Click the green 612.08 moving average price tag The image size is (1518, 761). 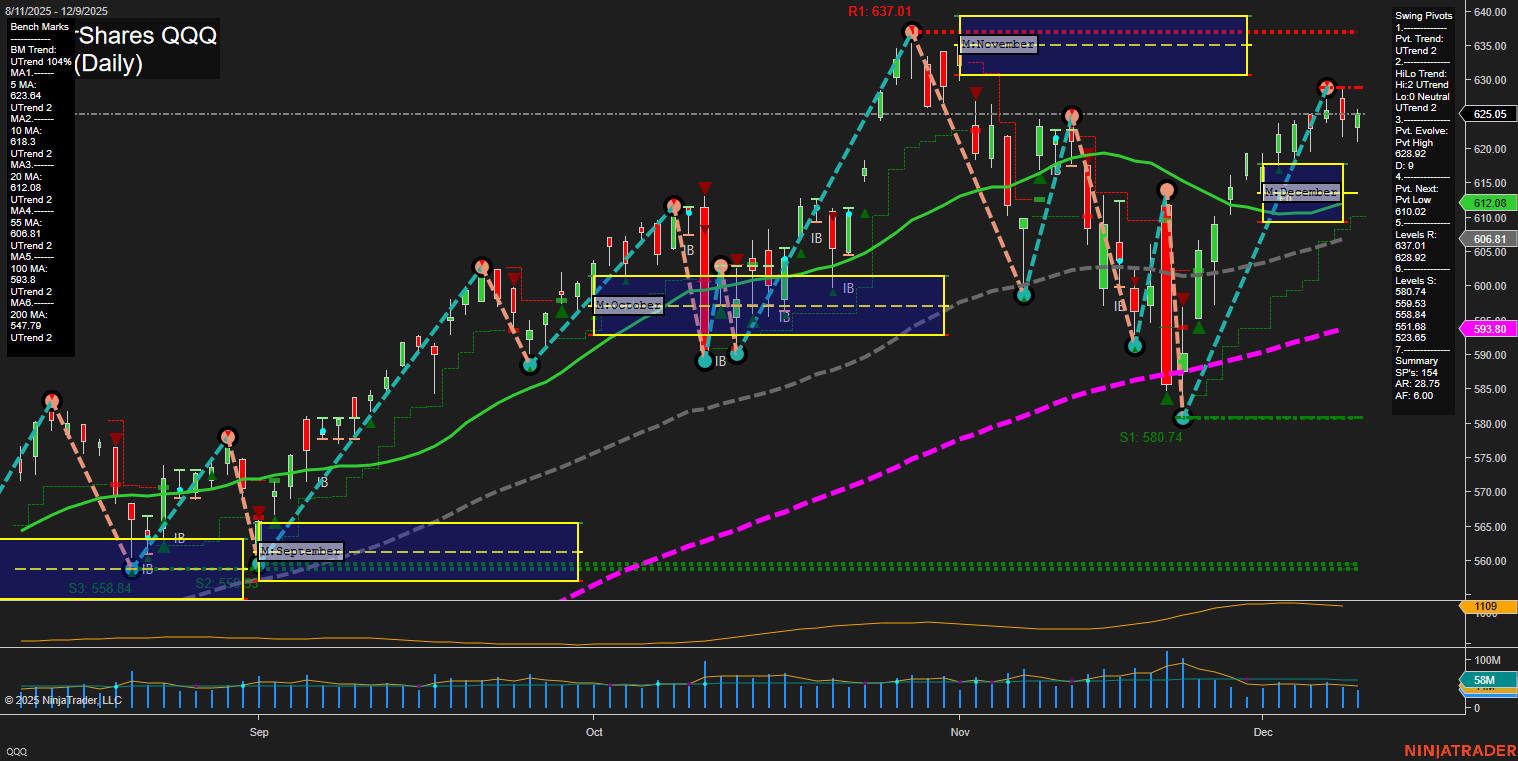tap(1489, 203)
